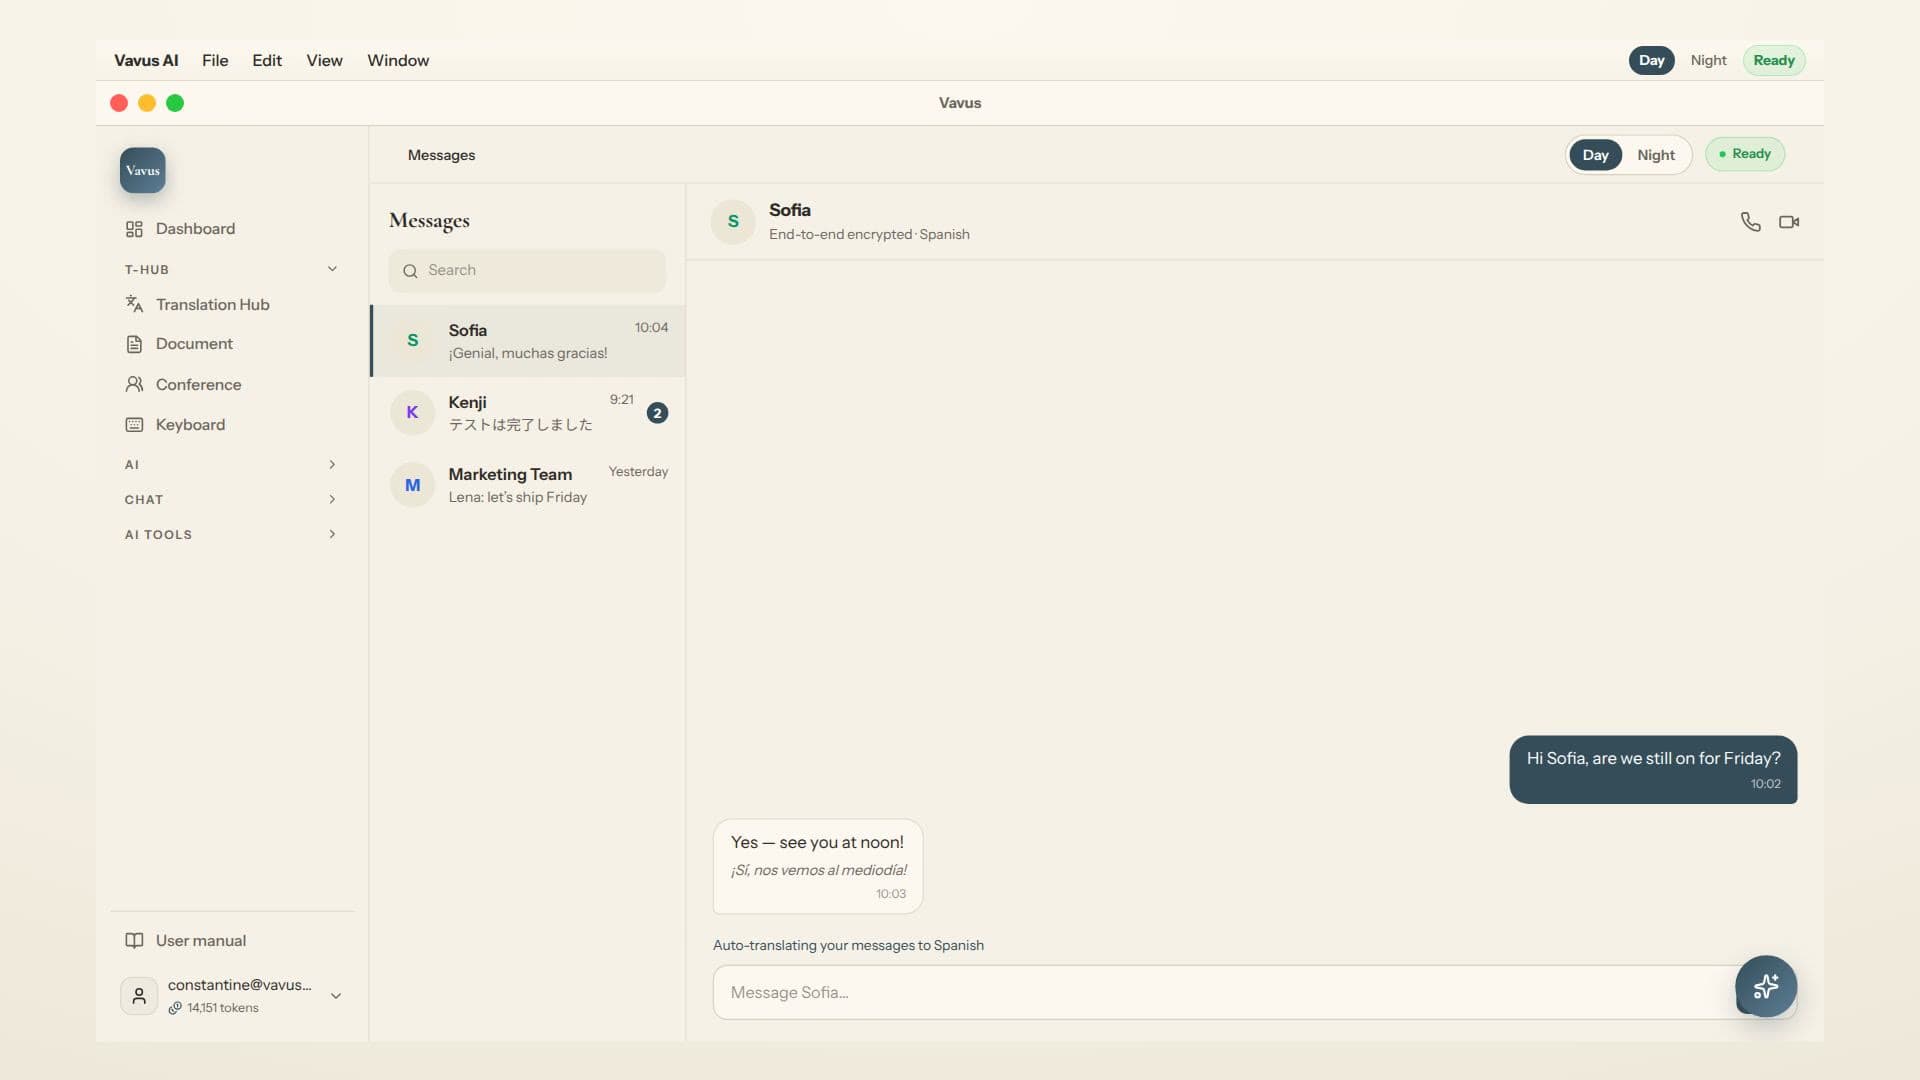Switch to Night mode in messages header
This screenshot has height=1080, width=1920.
pos(1655,155)
